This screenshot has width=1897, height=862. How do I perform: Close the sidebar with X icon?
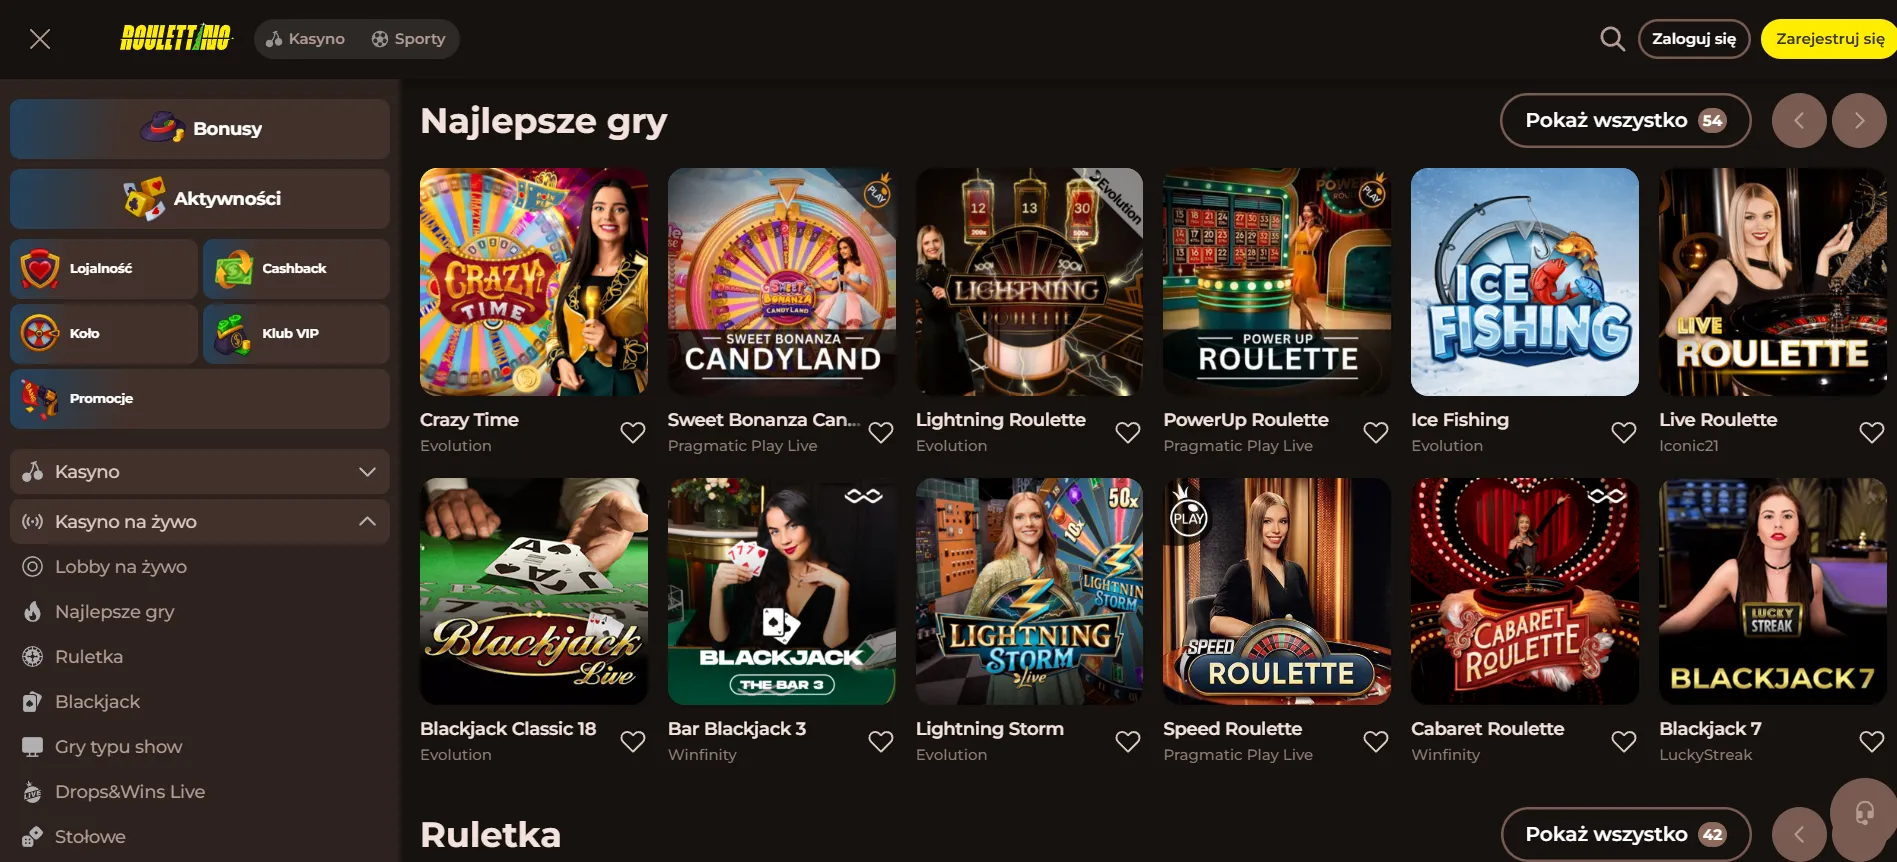pos(40,39)
